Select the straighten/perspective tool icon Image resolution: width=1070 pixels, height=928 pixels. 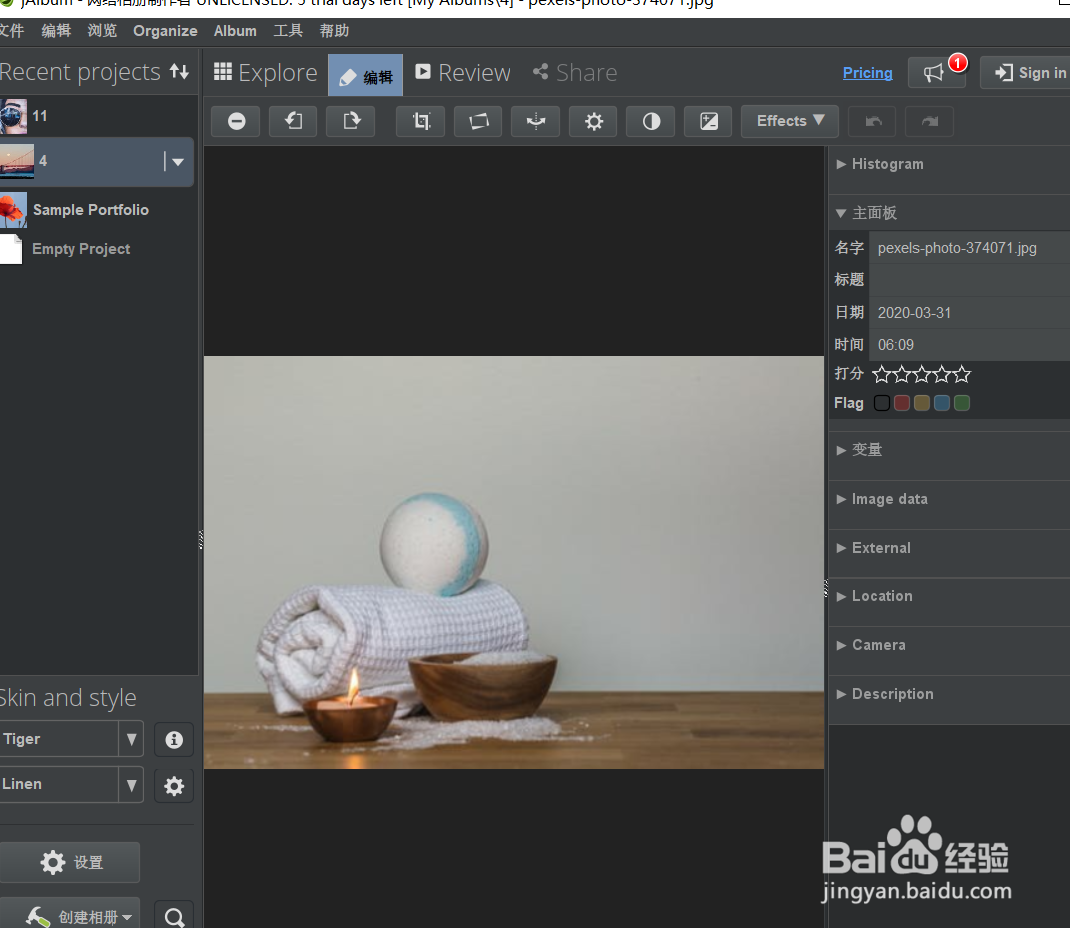click(x=478, y=121)
